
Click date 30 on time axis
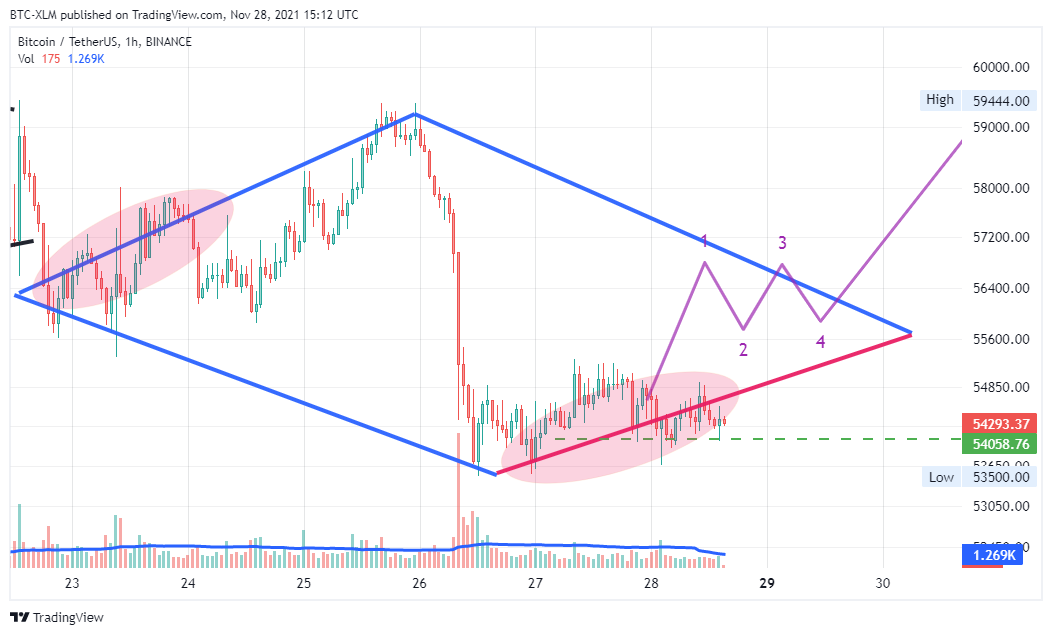883,583
